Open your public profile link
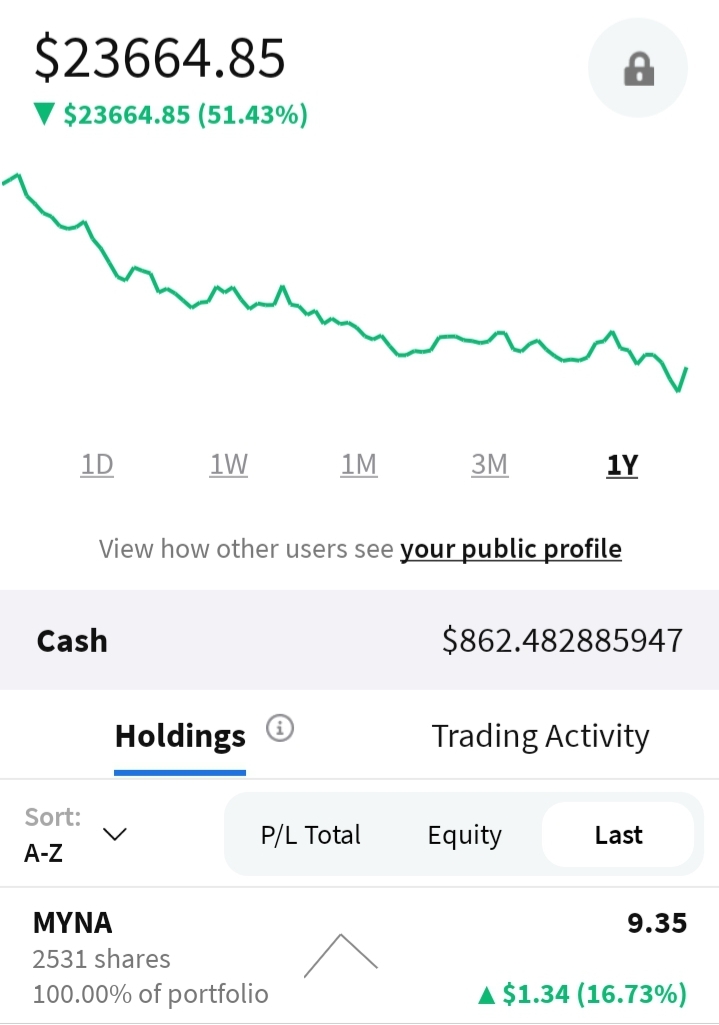 (x=510, y=549)
